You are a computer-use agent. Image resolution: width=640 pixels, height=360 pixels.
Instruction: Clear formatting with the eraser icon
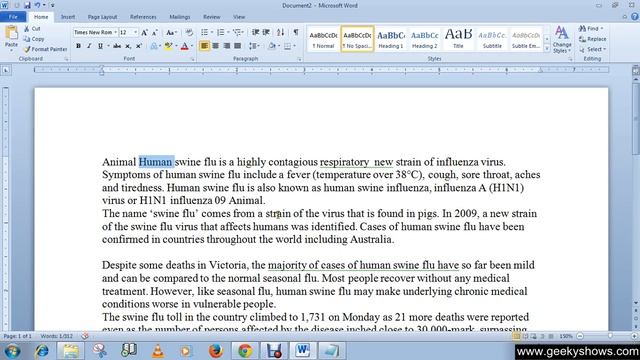(x=189, y=32)
